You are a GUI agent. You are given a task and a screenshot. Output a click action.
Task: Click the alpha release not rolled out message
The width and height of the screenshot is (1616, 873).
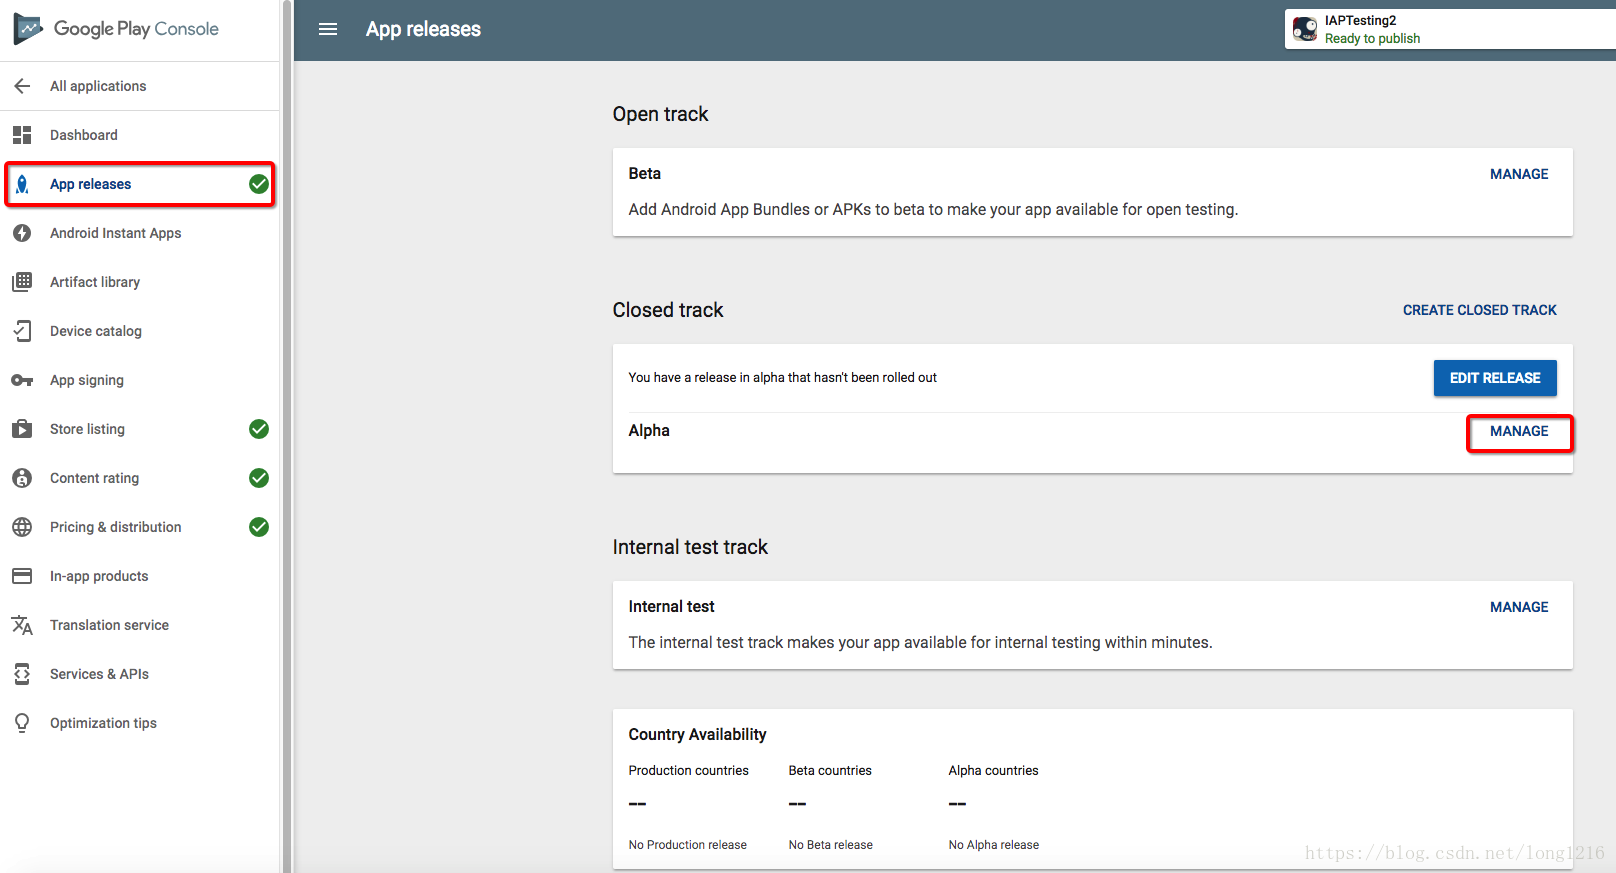(782, 377)
